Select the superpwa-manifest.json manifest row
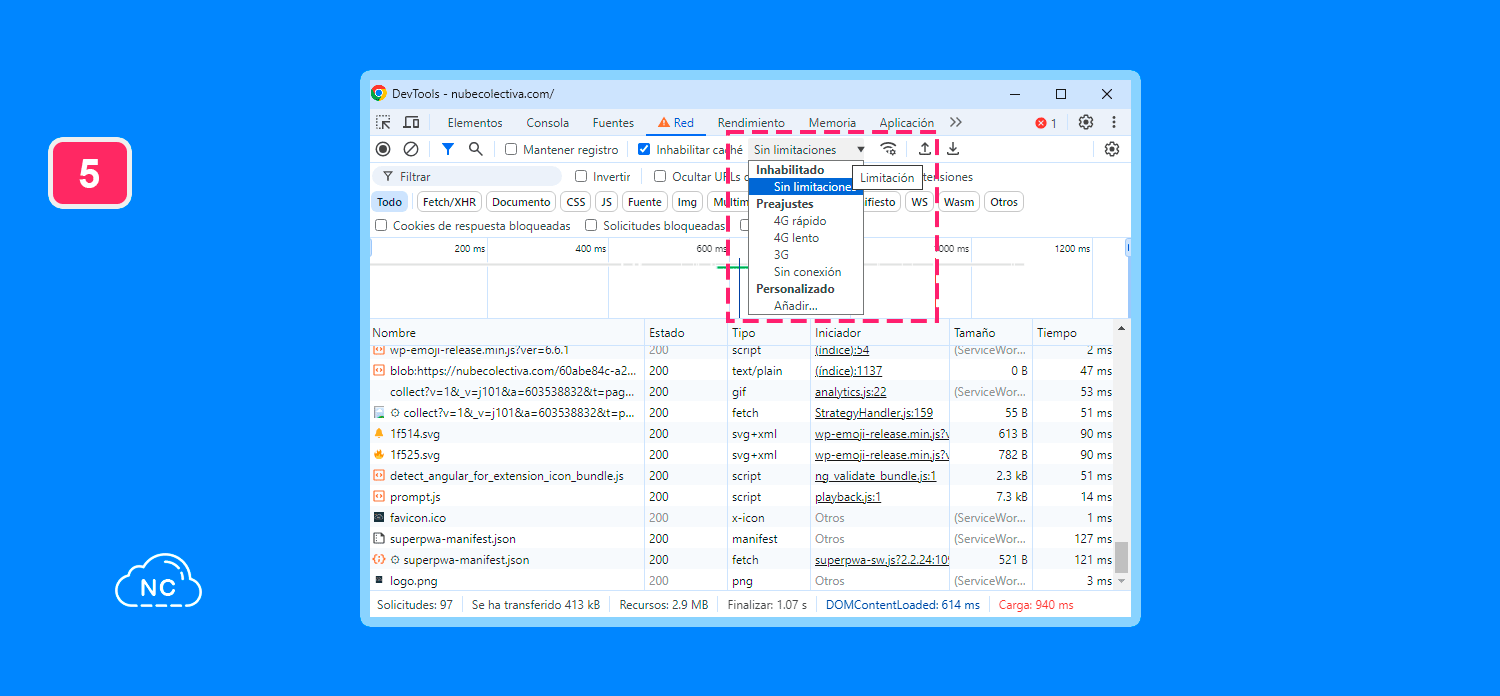The width and height of the screenshot is (1500, 696). 742,539
